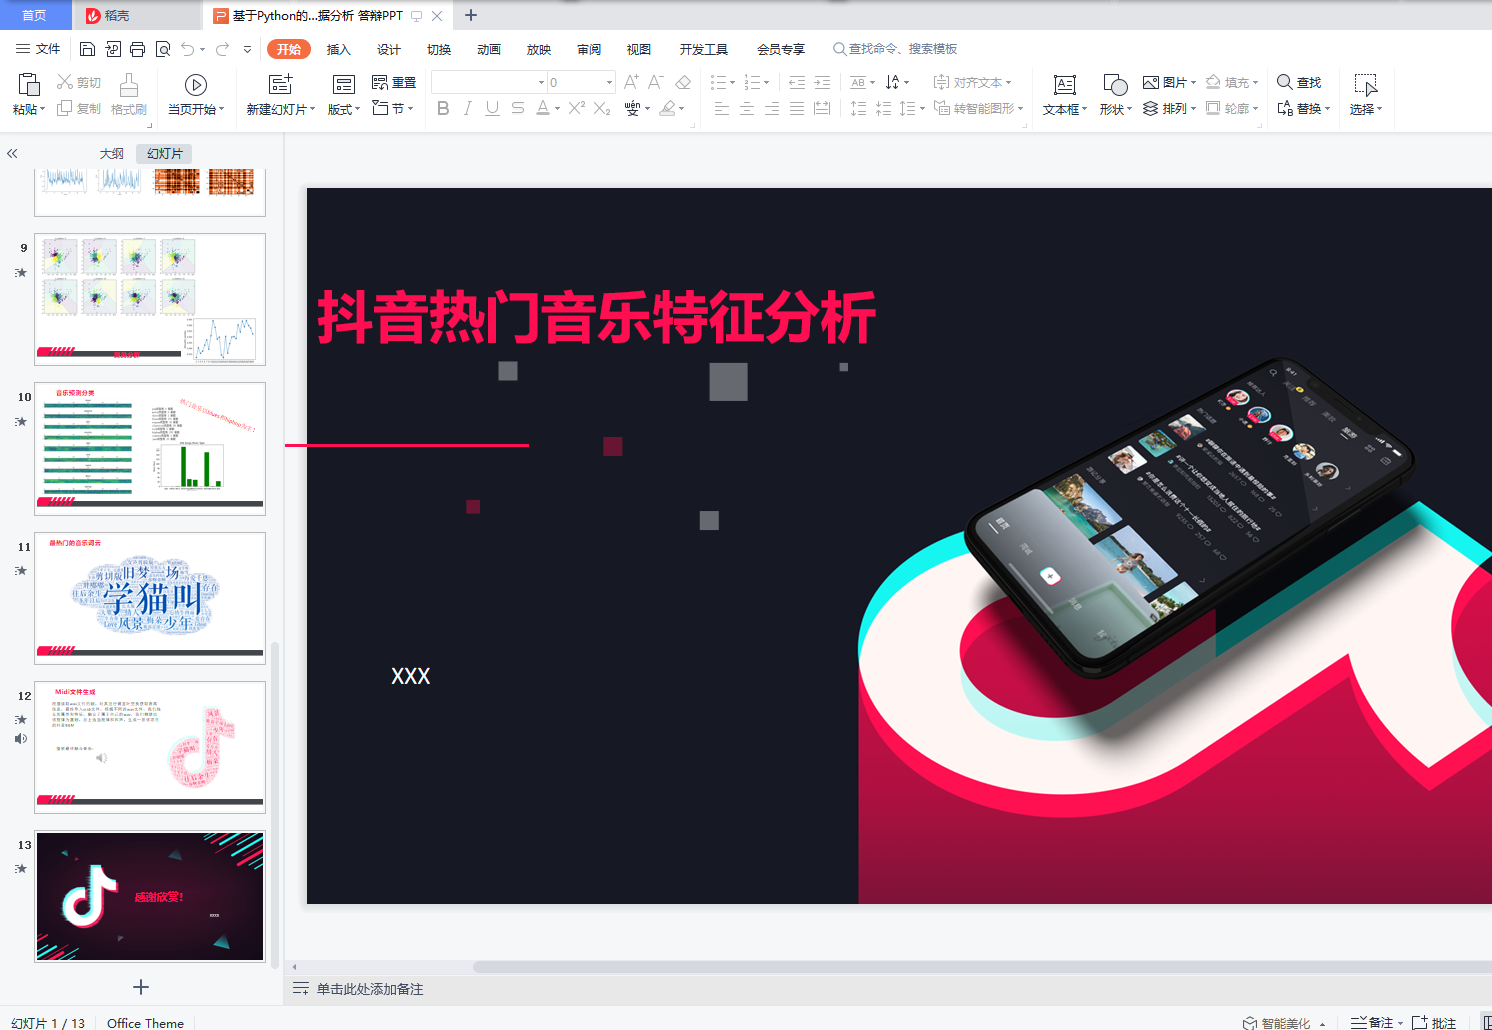Viewport: 1492px width, 1030px height.
Task: Toggle align right for paragraph
Action: [772, 108]
